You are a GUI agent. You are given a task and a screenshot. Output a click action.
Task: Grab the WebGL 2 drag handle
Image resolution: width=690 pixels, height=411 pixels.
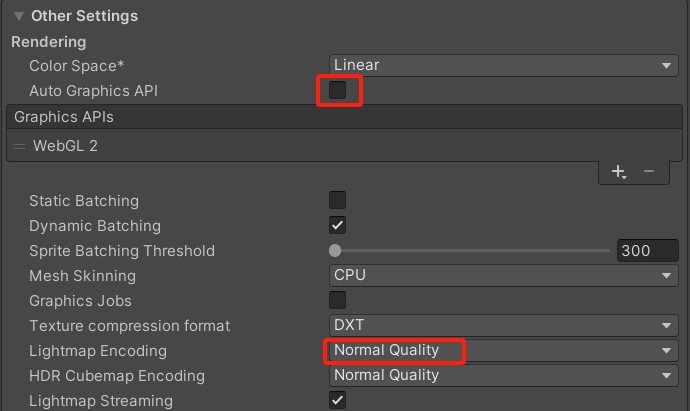tap(20, 146)
